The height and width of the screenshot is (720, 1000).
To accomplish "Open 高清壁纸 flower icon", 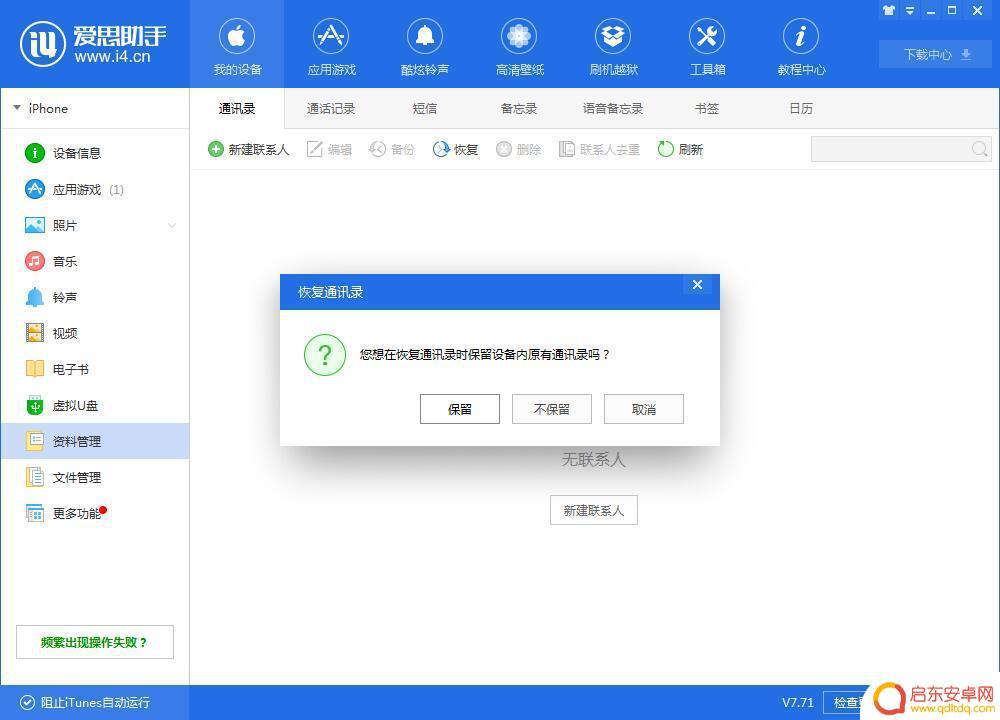I will tap(519, 36).
